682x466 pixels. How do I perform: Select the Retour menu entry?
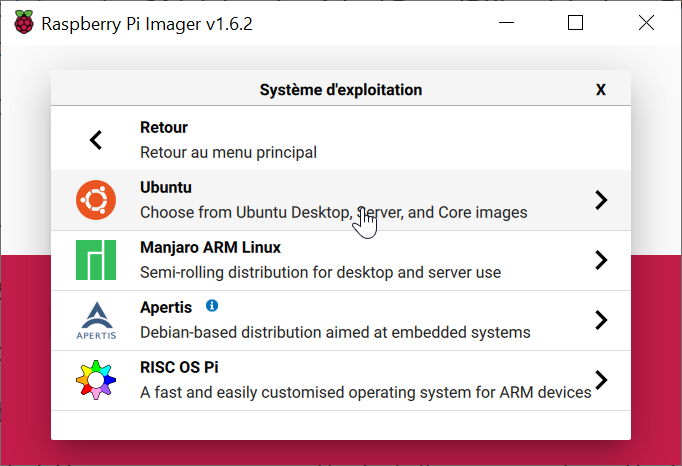click(341, 140)
